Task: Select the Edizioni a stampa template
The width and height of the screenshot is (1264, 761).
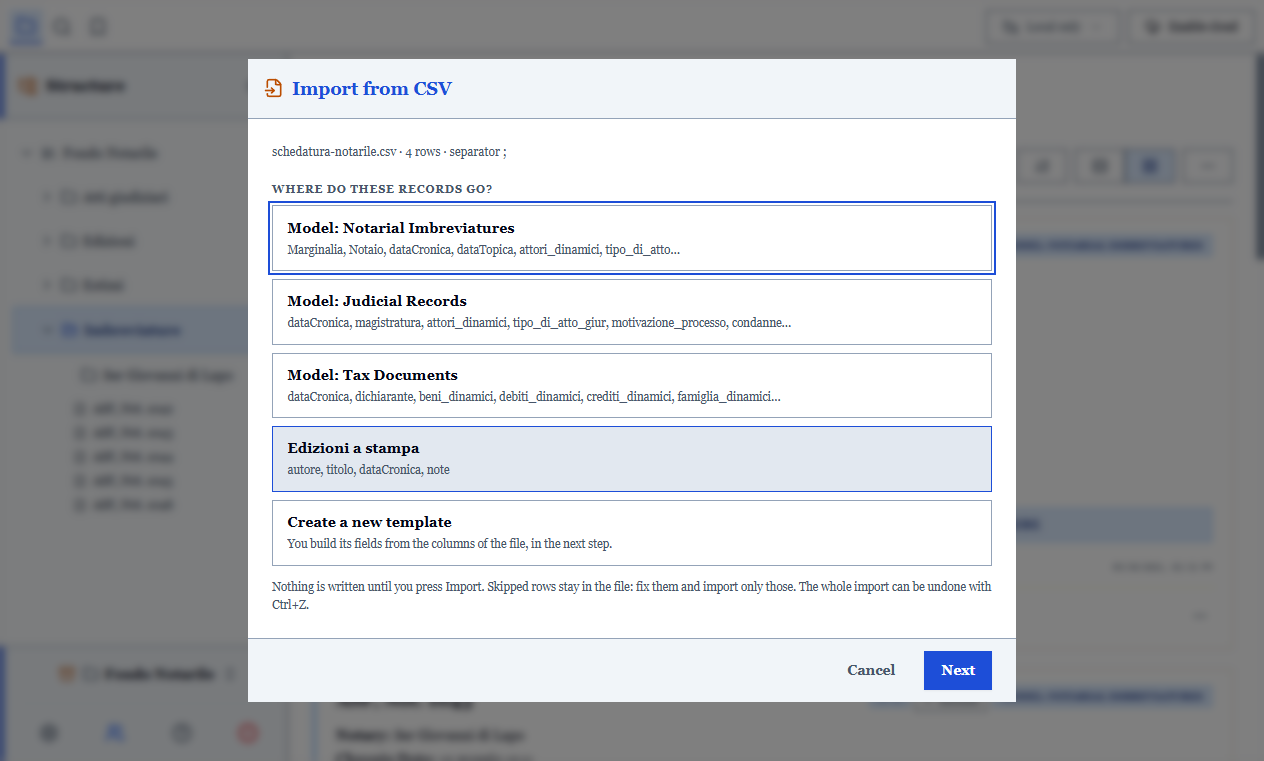Action: 631,459
